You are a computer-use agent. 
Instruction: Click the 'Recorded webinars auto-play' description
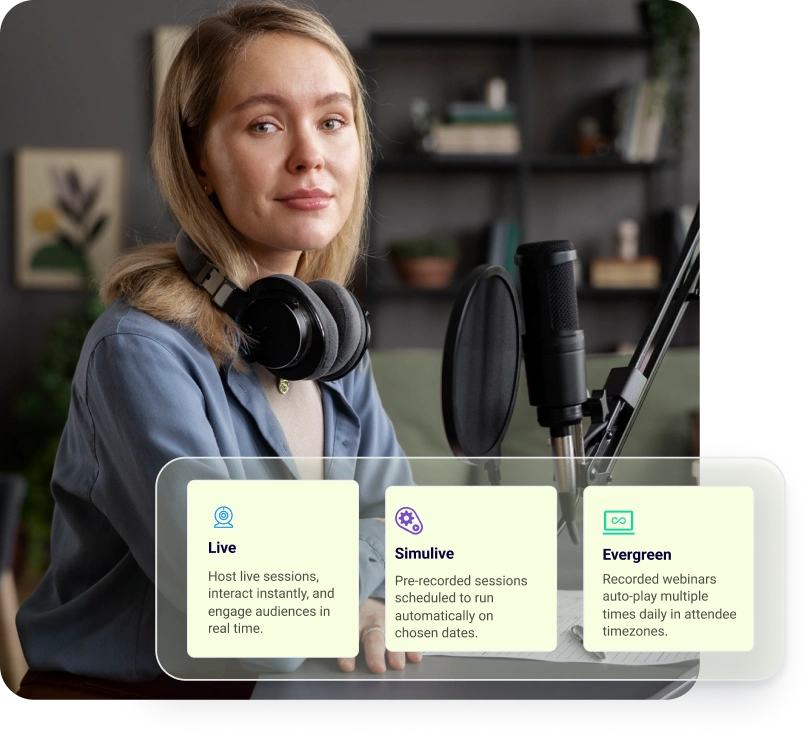(x=668, y=606)
